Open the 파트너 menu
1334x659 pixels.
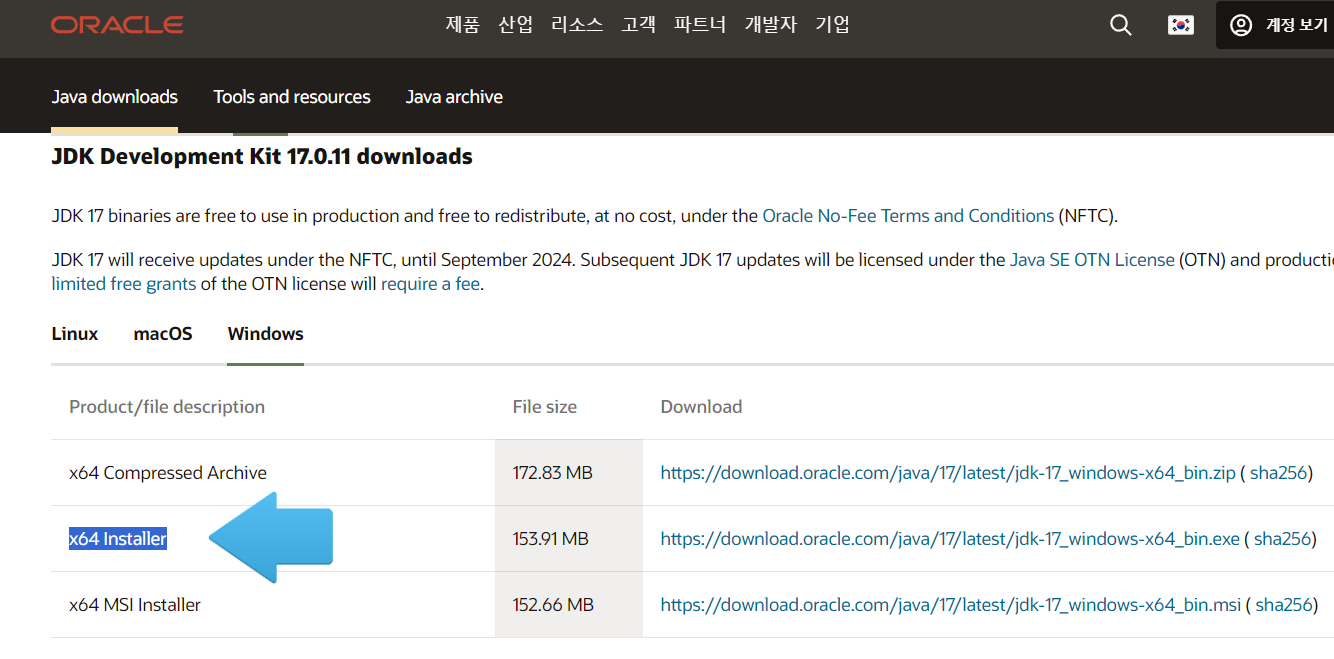coord(700,25)
